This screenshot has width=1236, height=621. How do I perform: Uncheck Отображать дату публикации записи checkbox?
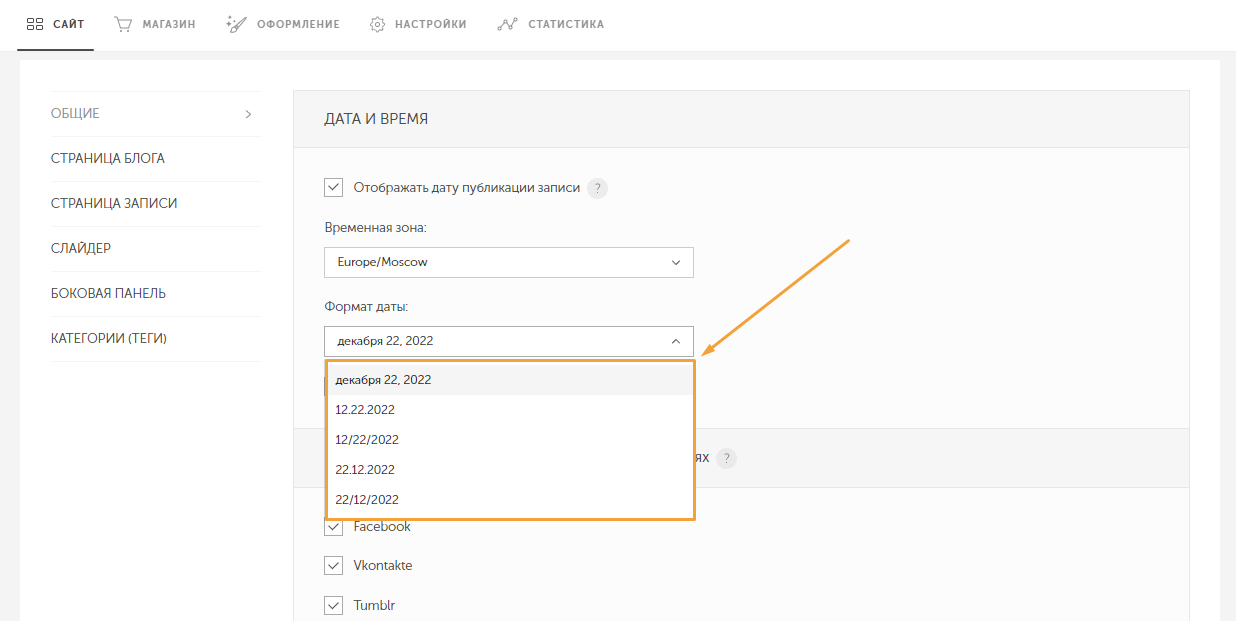(334, 187)
